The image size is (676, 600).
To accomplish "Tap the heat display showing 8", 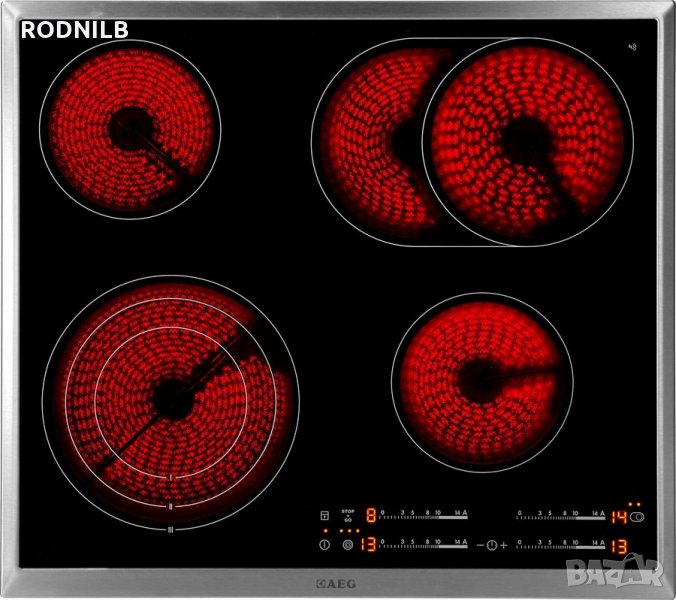I will [x=370, y=517].
